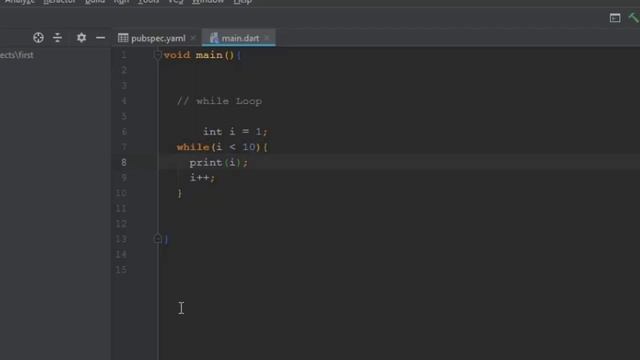Open the Build menu
The width and height of the screenshot is (640, 360).
pyautogui.click(x=95, y=2)
